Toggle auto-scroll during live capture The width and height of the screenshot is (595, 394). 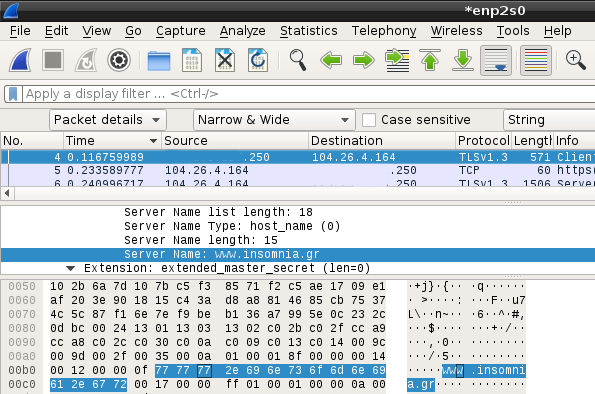(496, 60)
